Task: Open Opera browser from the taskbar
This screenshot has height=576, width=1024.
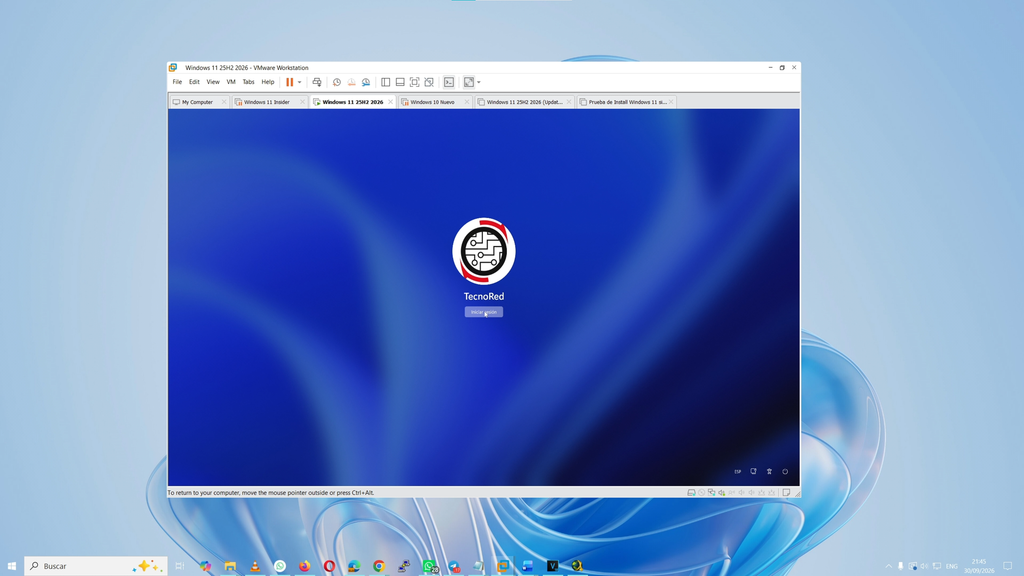Action: tap(329, 566)
